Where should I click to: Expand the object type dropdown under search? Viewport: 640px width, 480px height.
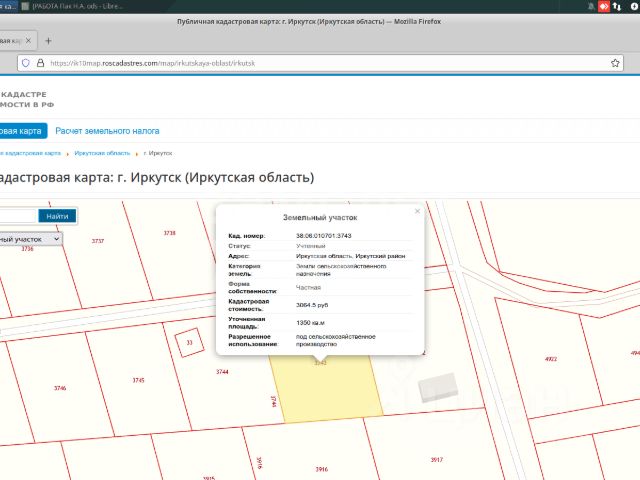click(30, 239)
